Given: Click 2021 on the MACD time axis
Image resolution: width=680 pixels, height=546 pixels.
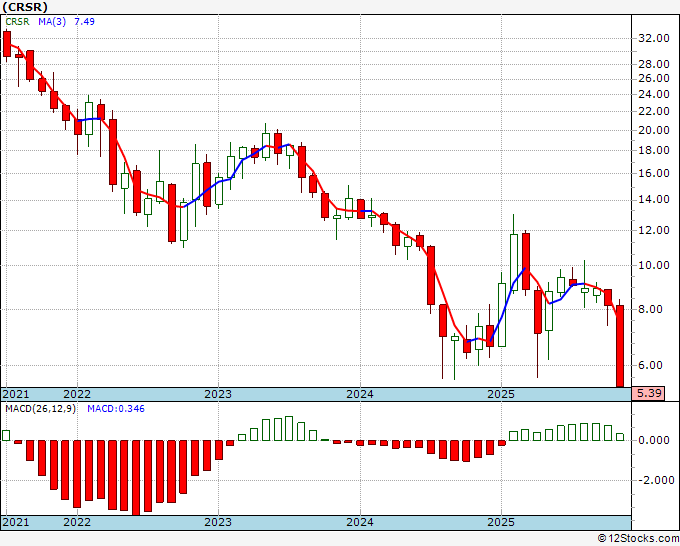Looking at the screenshot, I should pos(16,522).
